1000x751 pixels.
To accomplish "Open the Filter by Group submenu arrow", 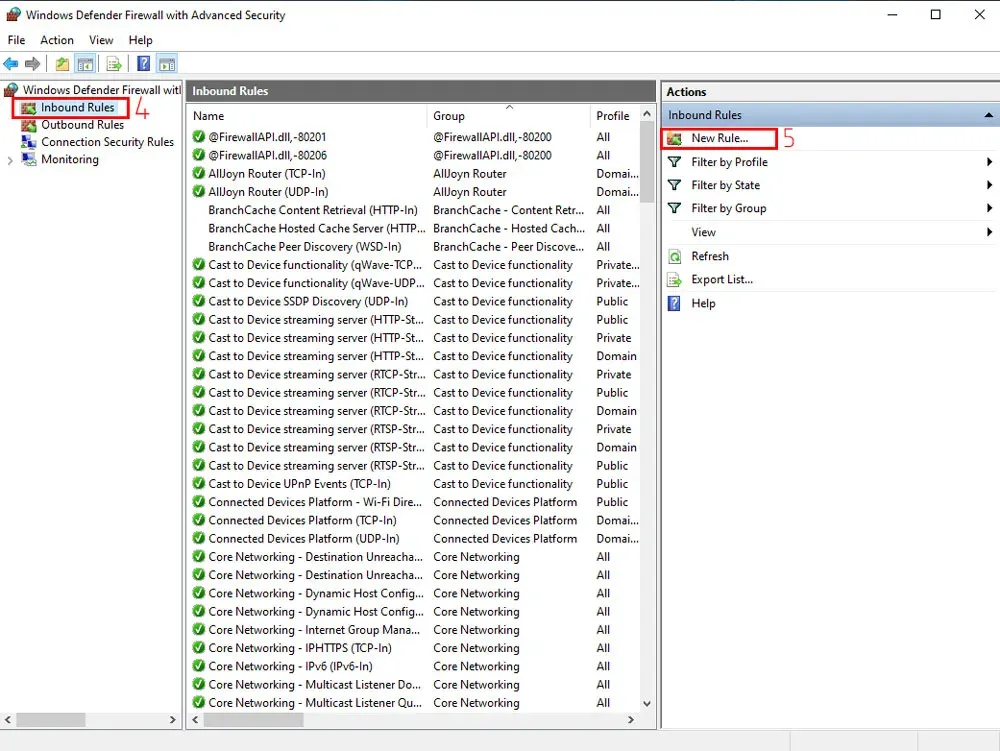I will point(989,208).
